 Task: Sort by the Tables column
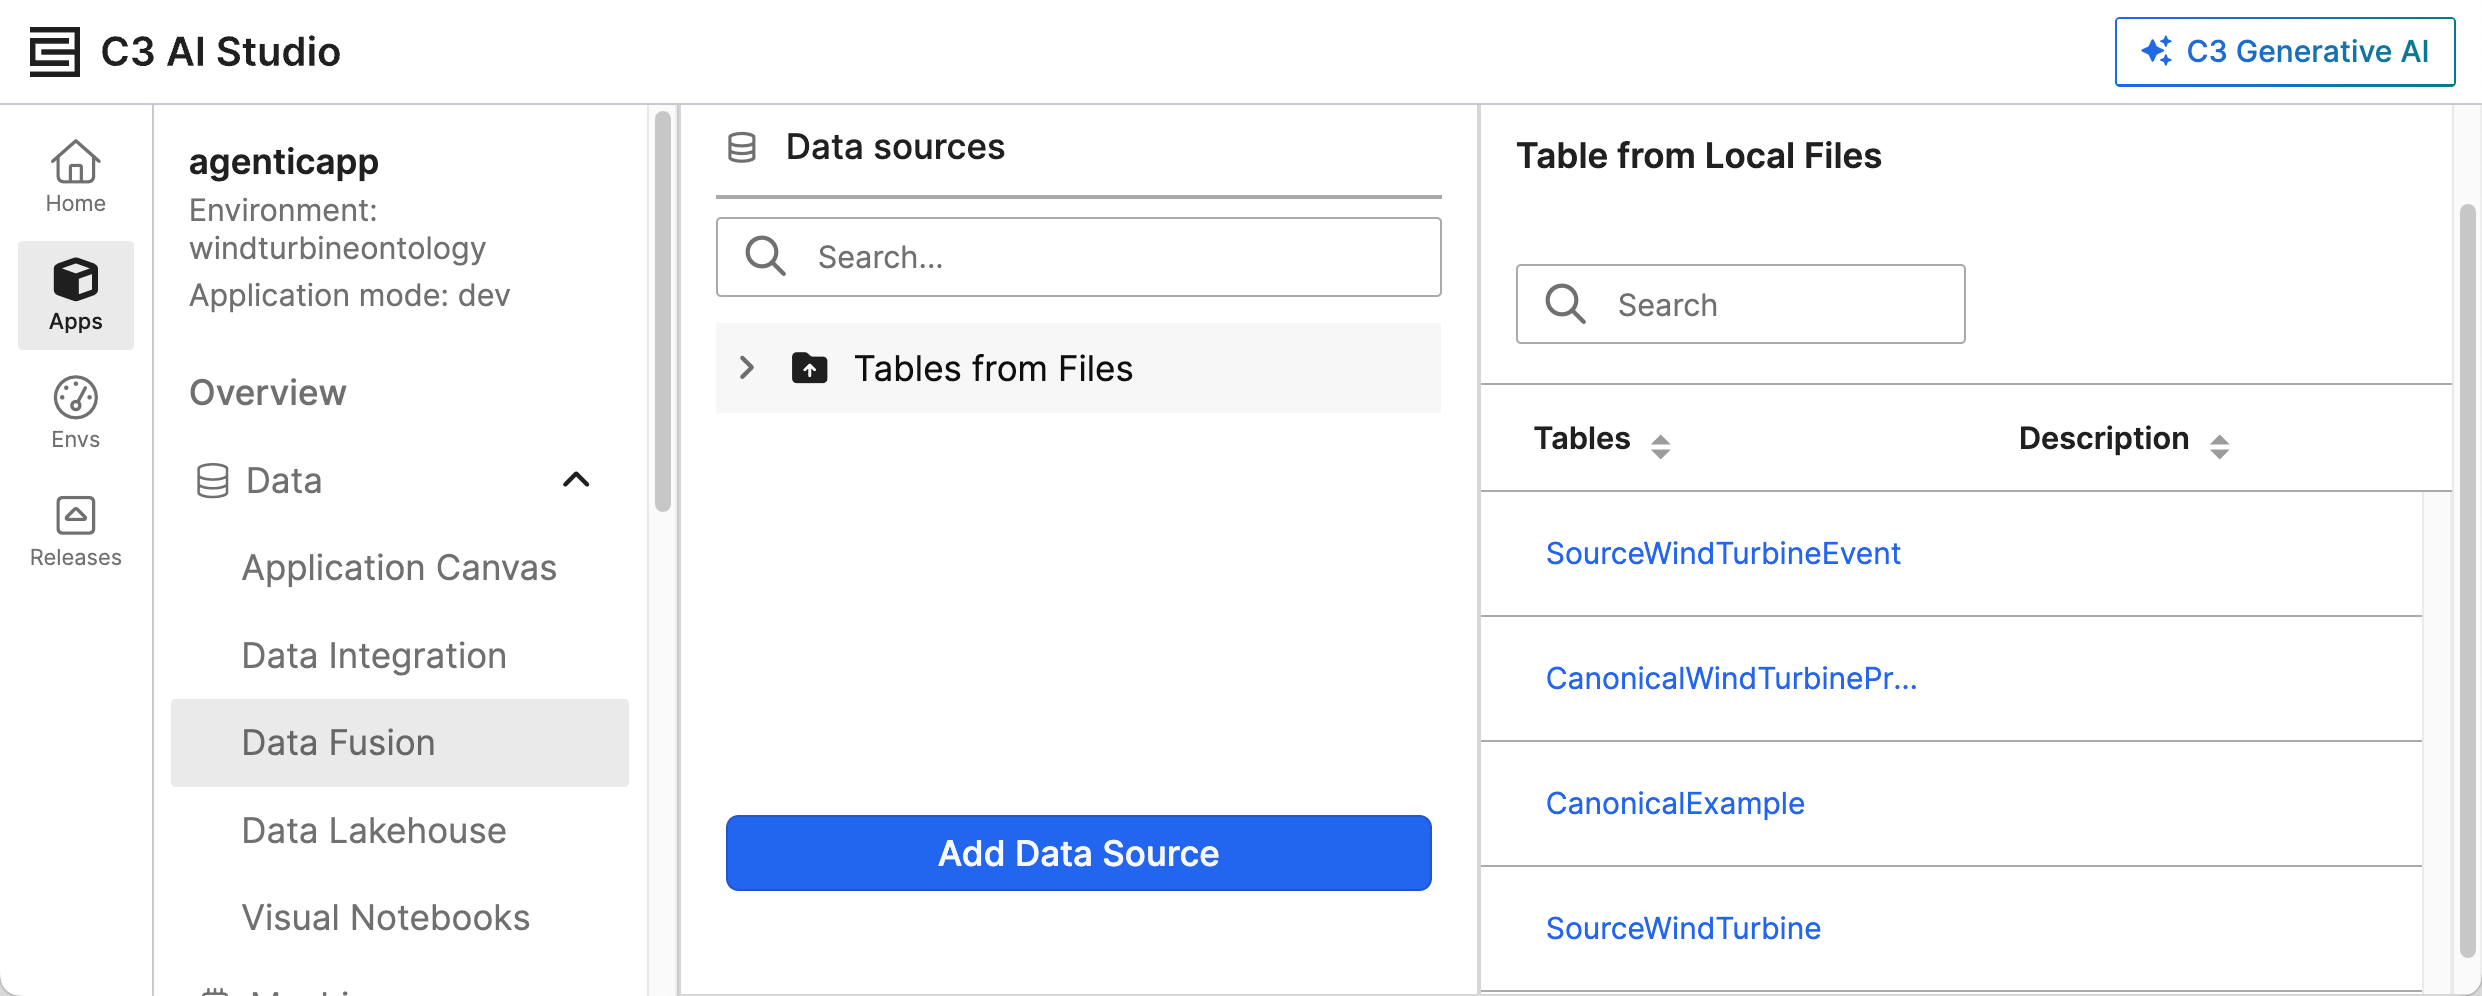[x=1660, y=446]
